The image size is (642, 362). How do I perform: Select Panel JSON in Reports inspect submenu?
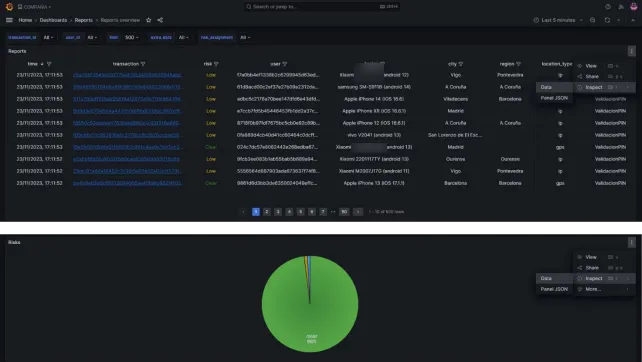[554, 98]
